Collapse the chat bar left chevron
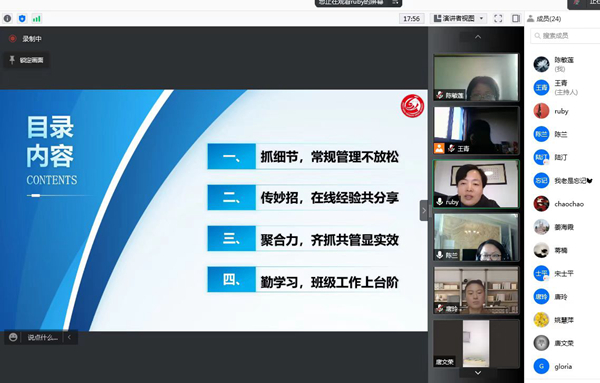Screen dimensions: 600x383 tap(69, 337)
